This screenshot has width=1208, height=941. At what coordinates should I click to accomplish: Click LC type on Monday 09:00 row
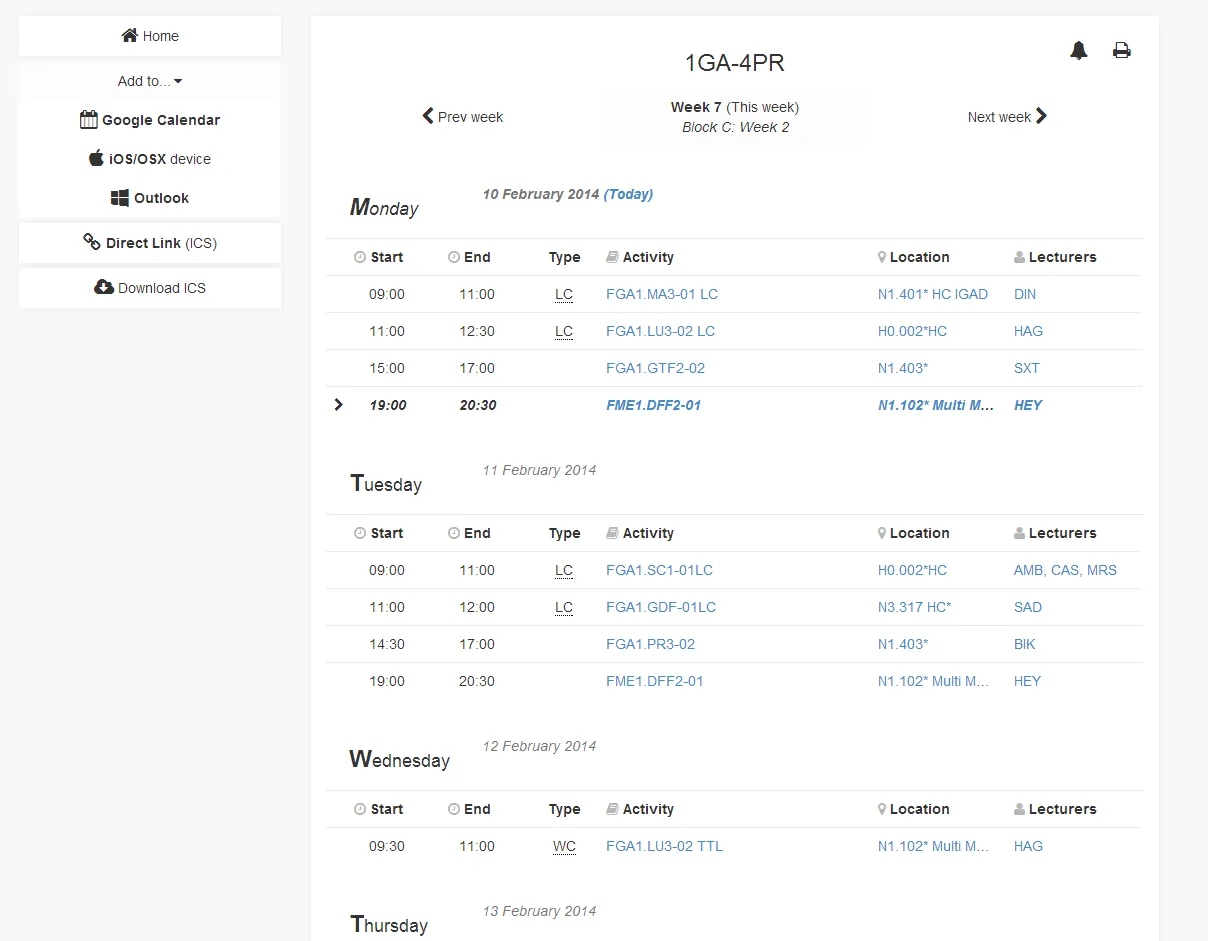click(x=564, y=294)
